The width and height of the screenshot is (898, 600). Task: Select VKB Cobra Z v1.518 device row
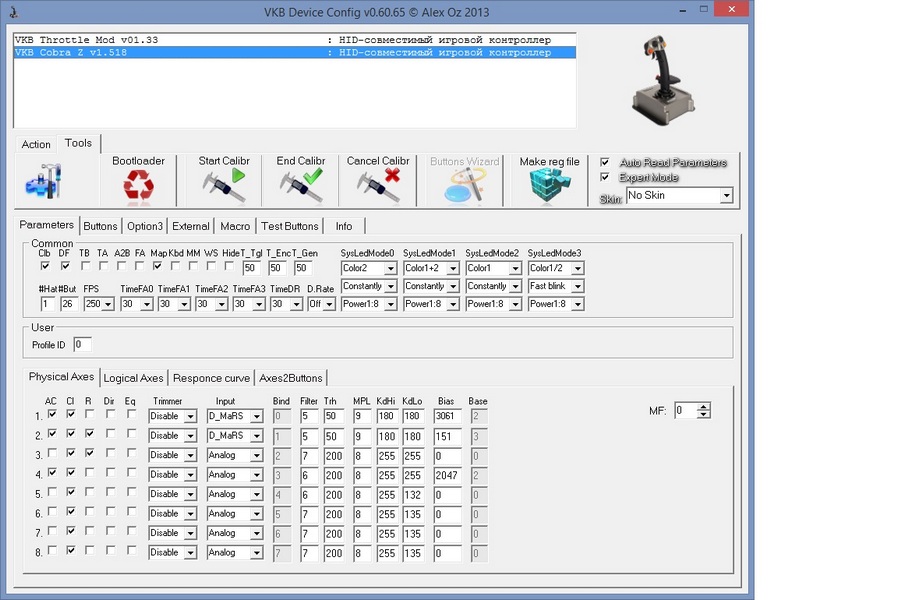pos(294,53)
